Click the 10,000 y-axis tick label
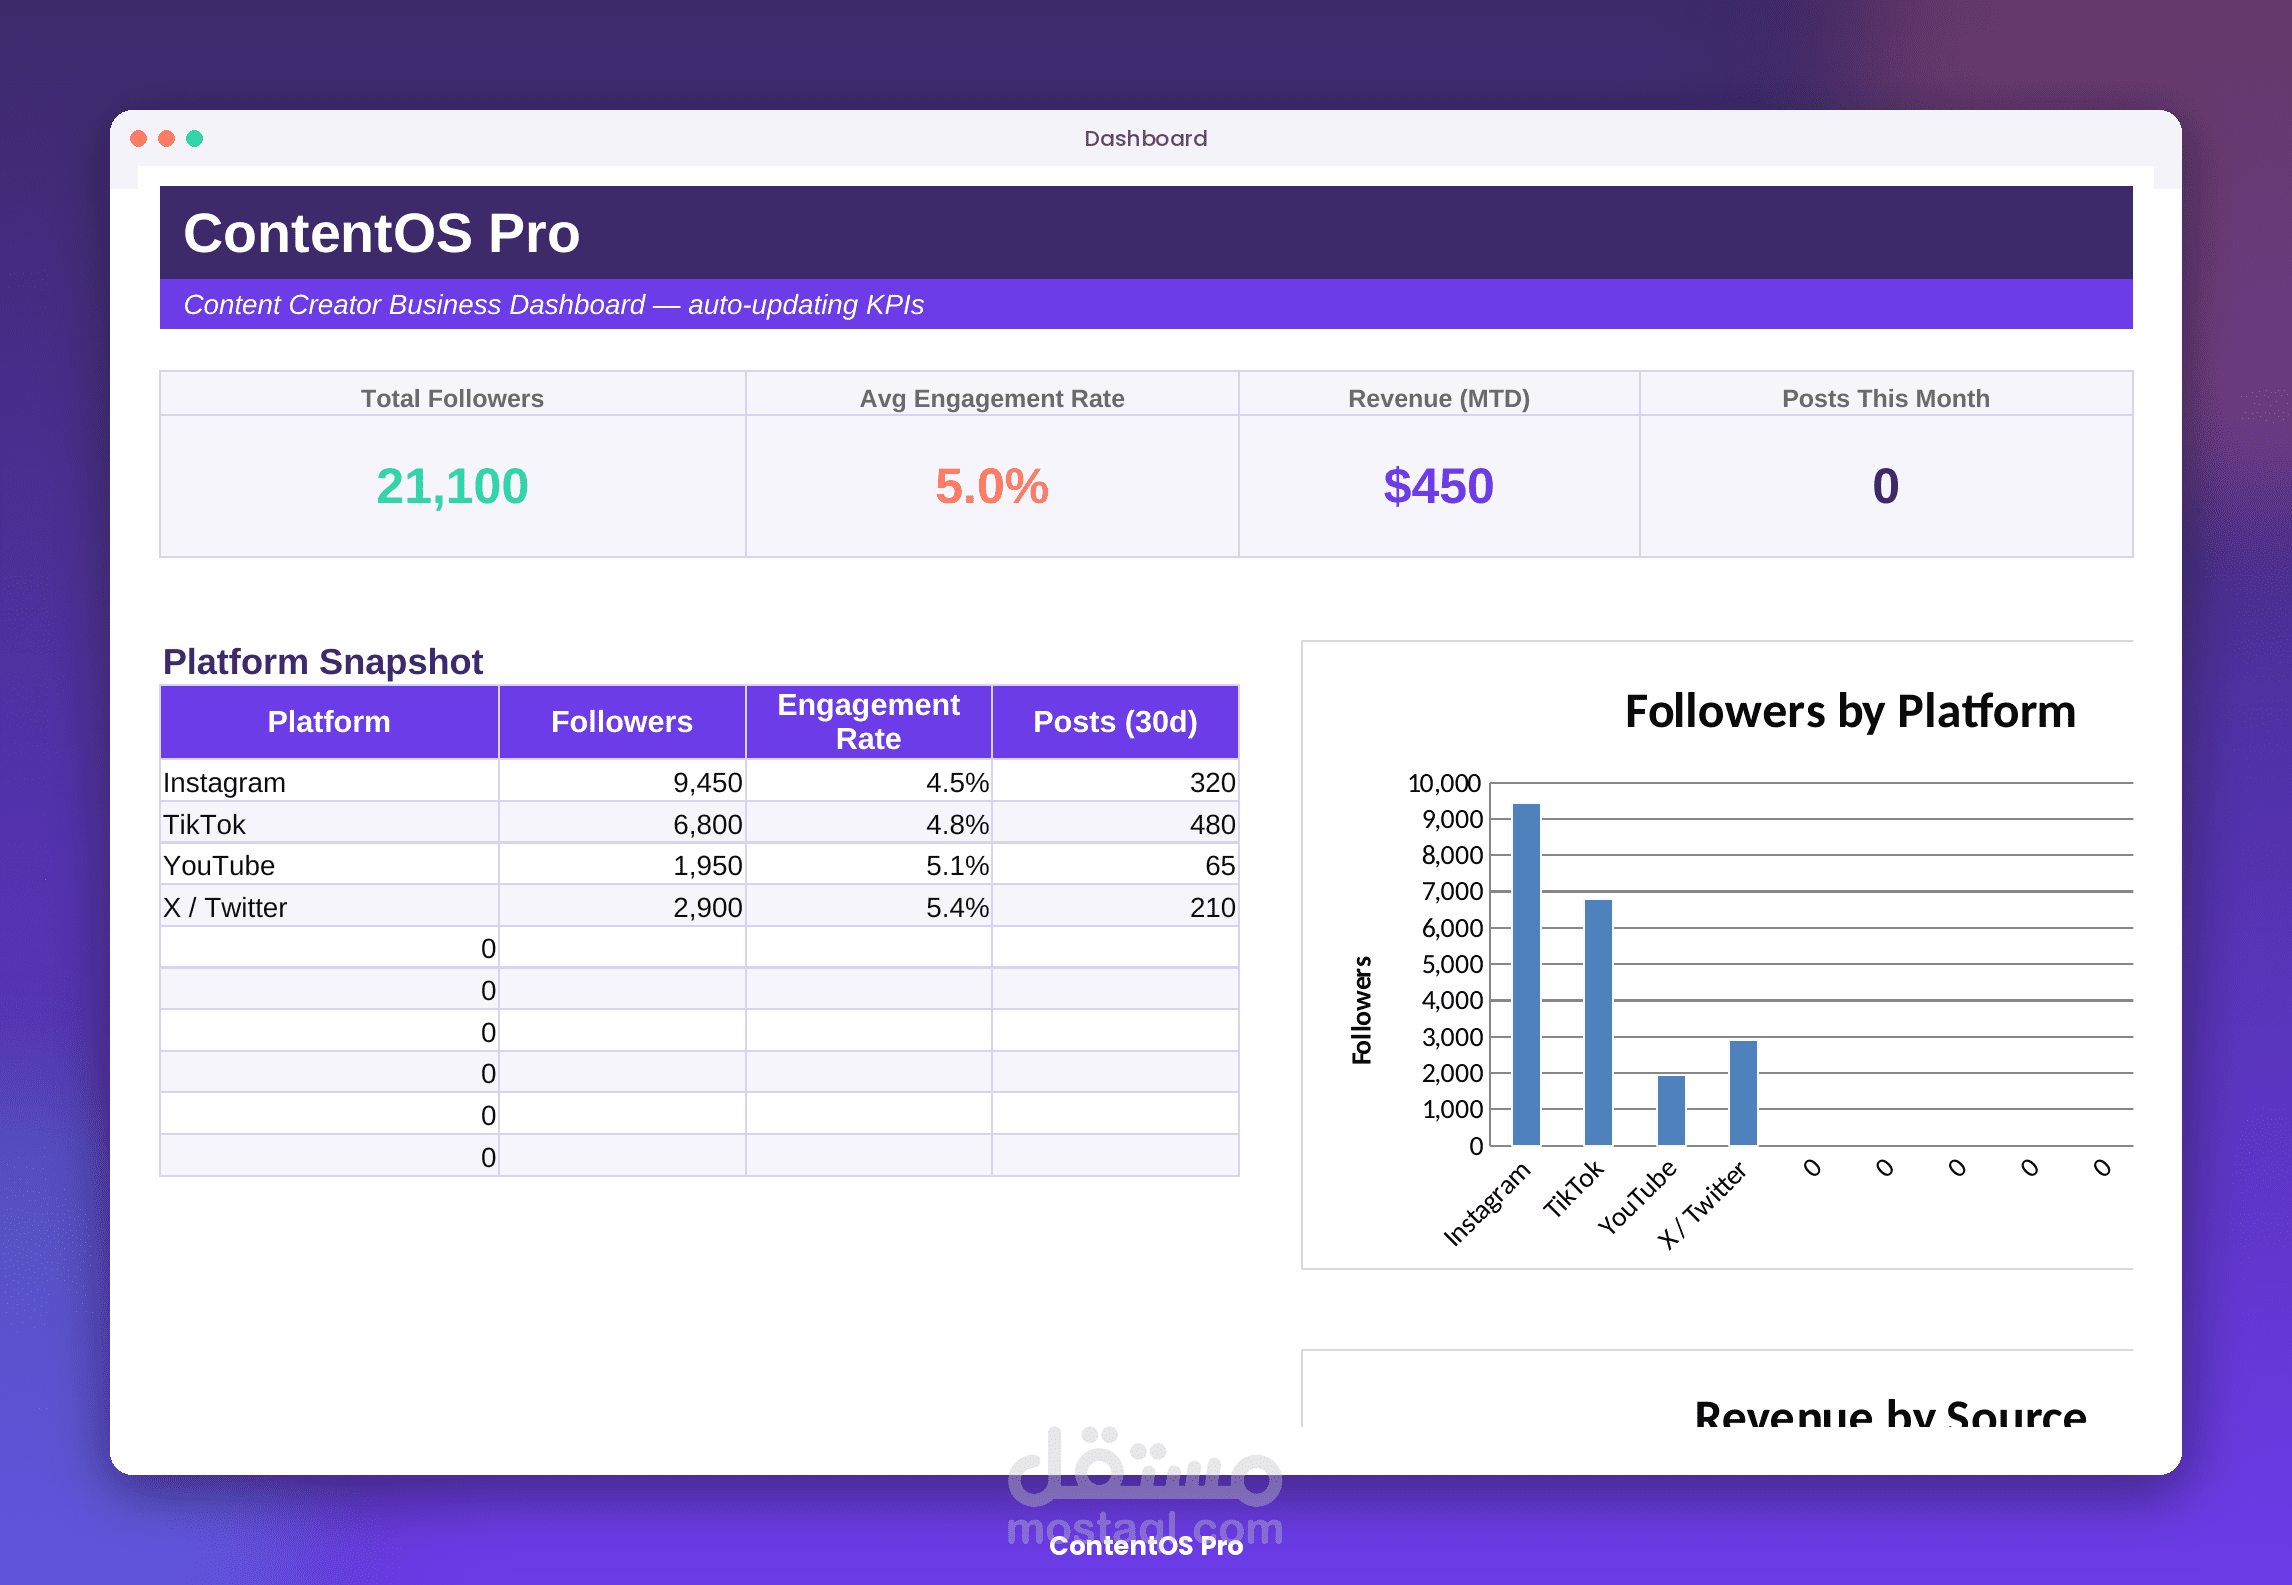Viewport: 2292px width, 1585px height. point(1444,783)
